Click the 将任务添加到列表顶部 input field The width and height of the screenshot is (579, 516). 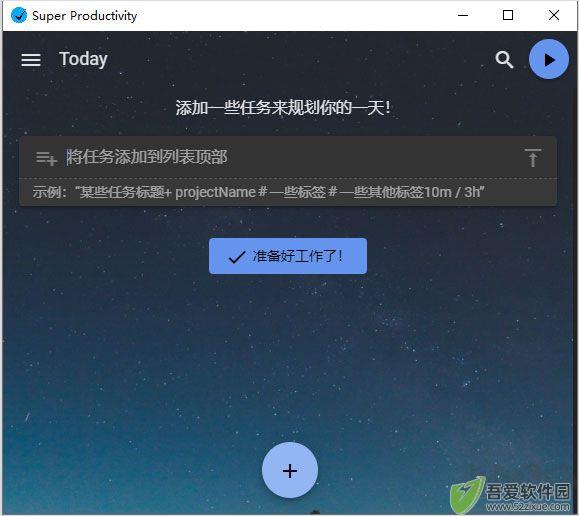(x=288, y=157)
